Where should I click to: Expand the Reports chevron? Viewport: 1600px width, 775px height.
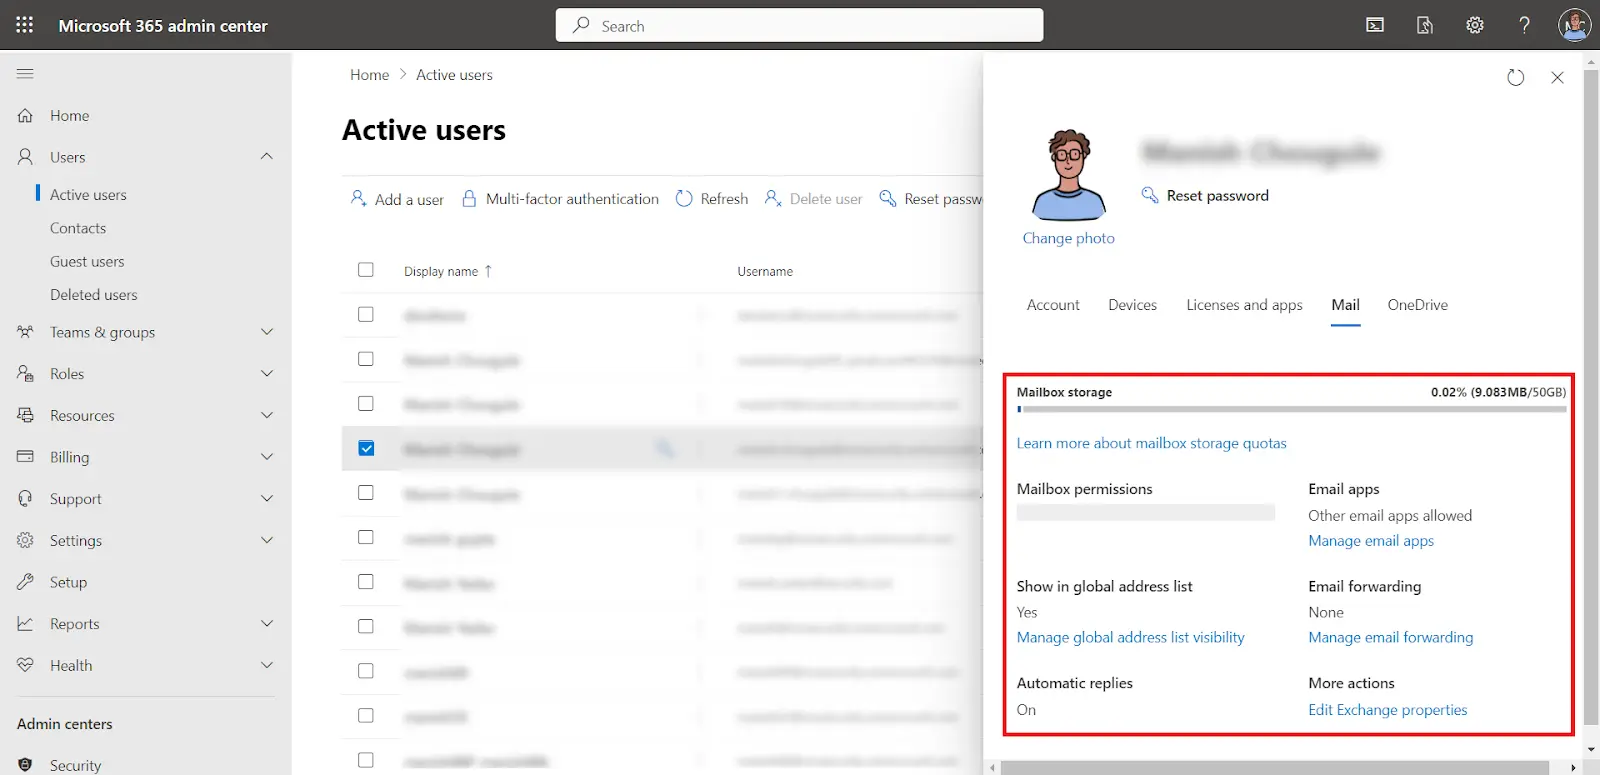[267, 623]
